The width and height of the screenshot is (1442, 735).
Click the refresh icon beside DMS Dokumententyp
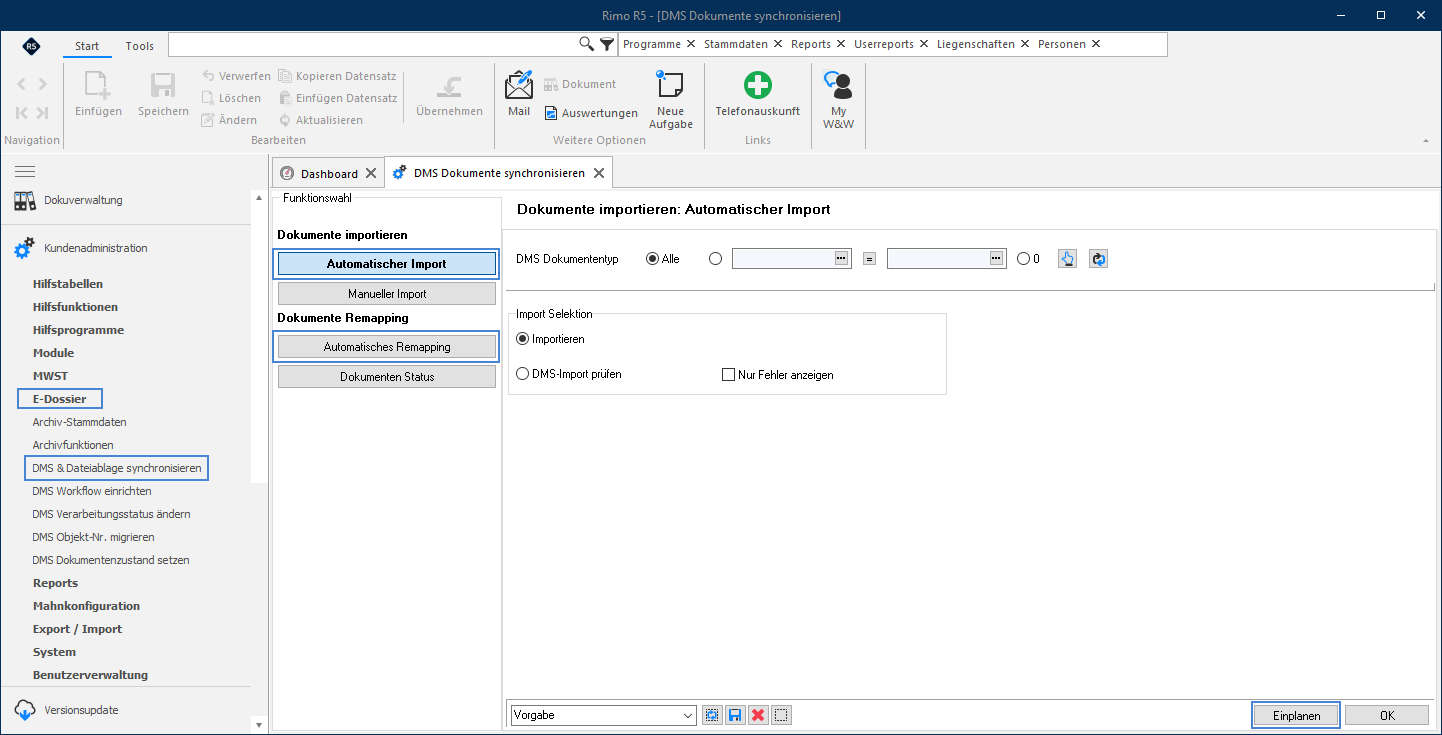(1098, 259)
